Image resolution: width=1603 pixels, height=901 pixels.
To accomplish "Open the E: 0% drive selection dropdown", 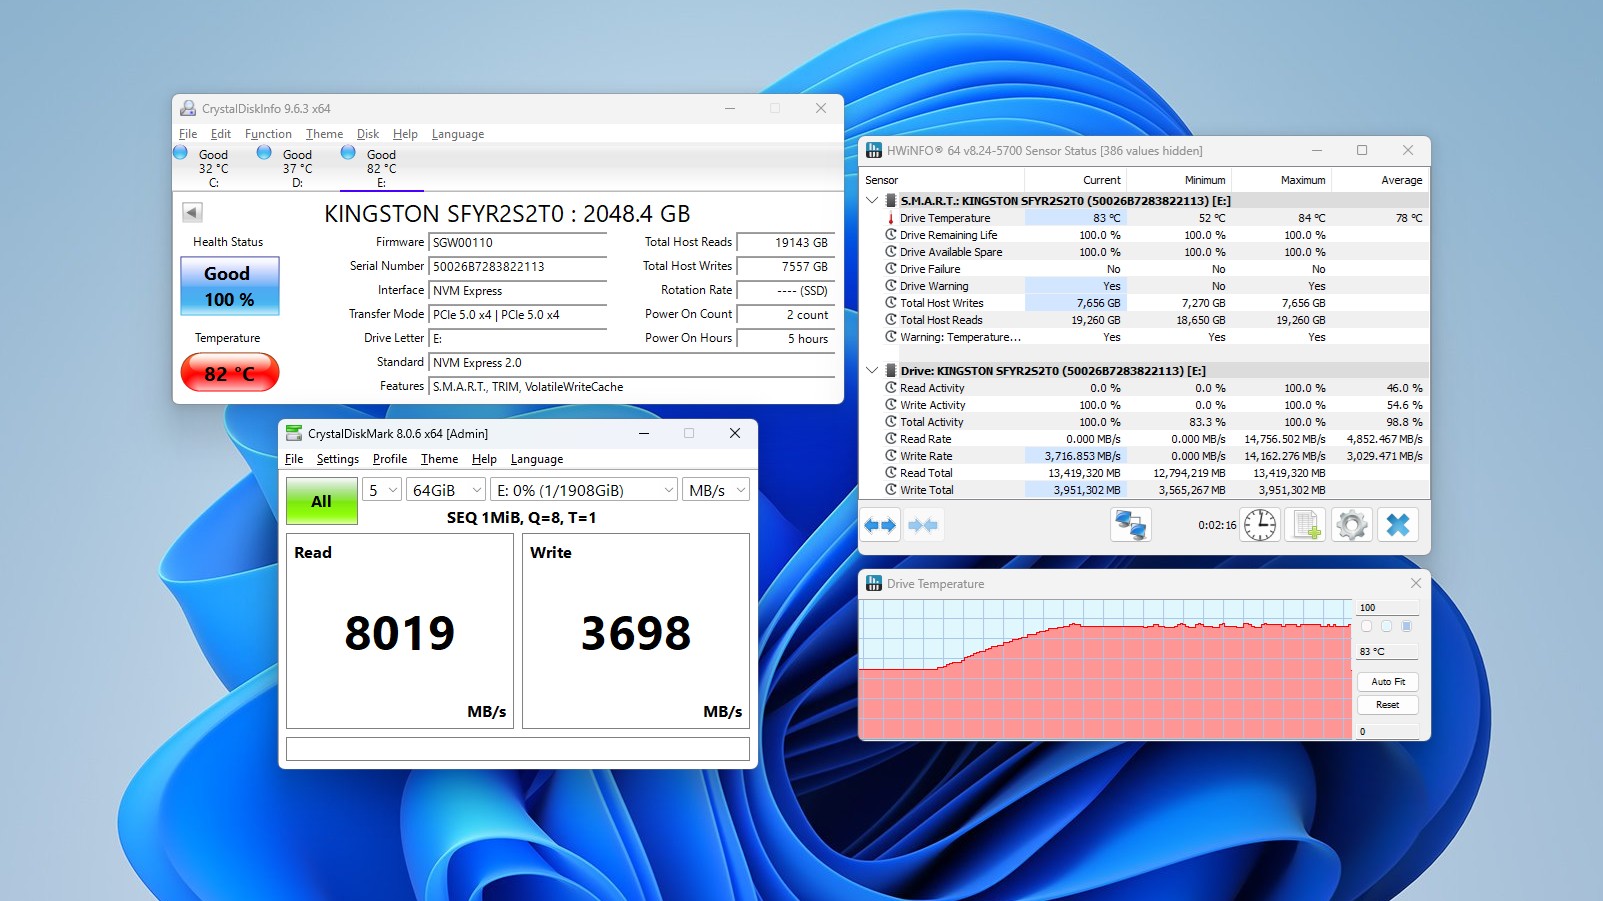I will 584,490.
